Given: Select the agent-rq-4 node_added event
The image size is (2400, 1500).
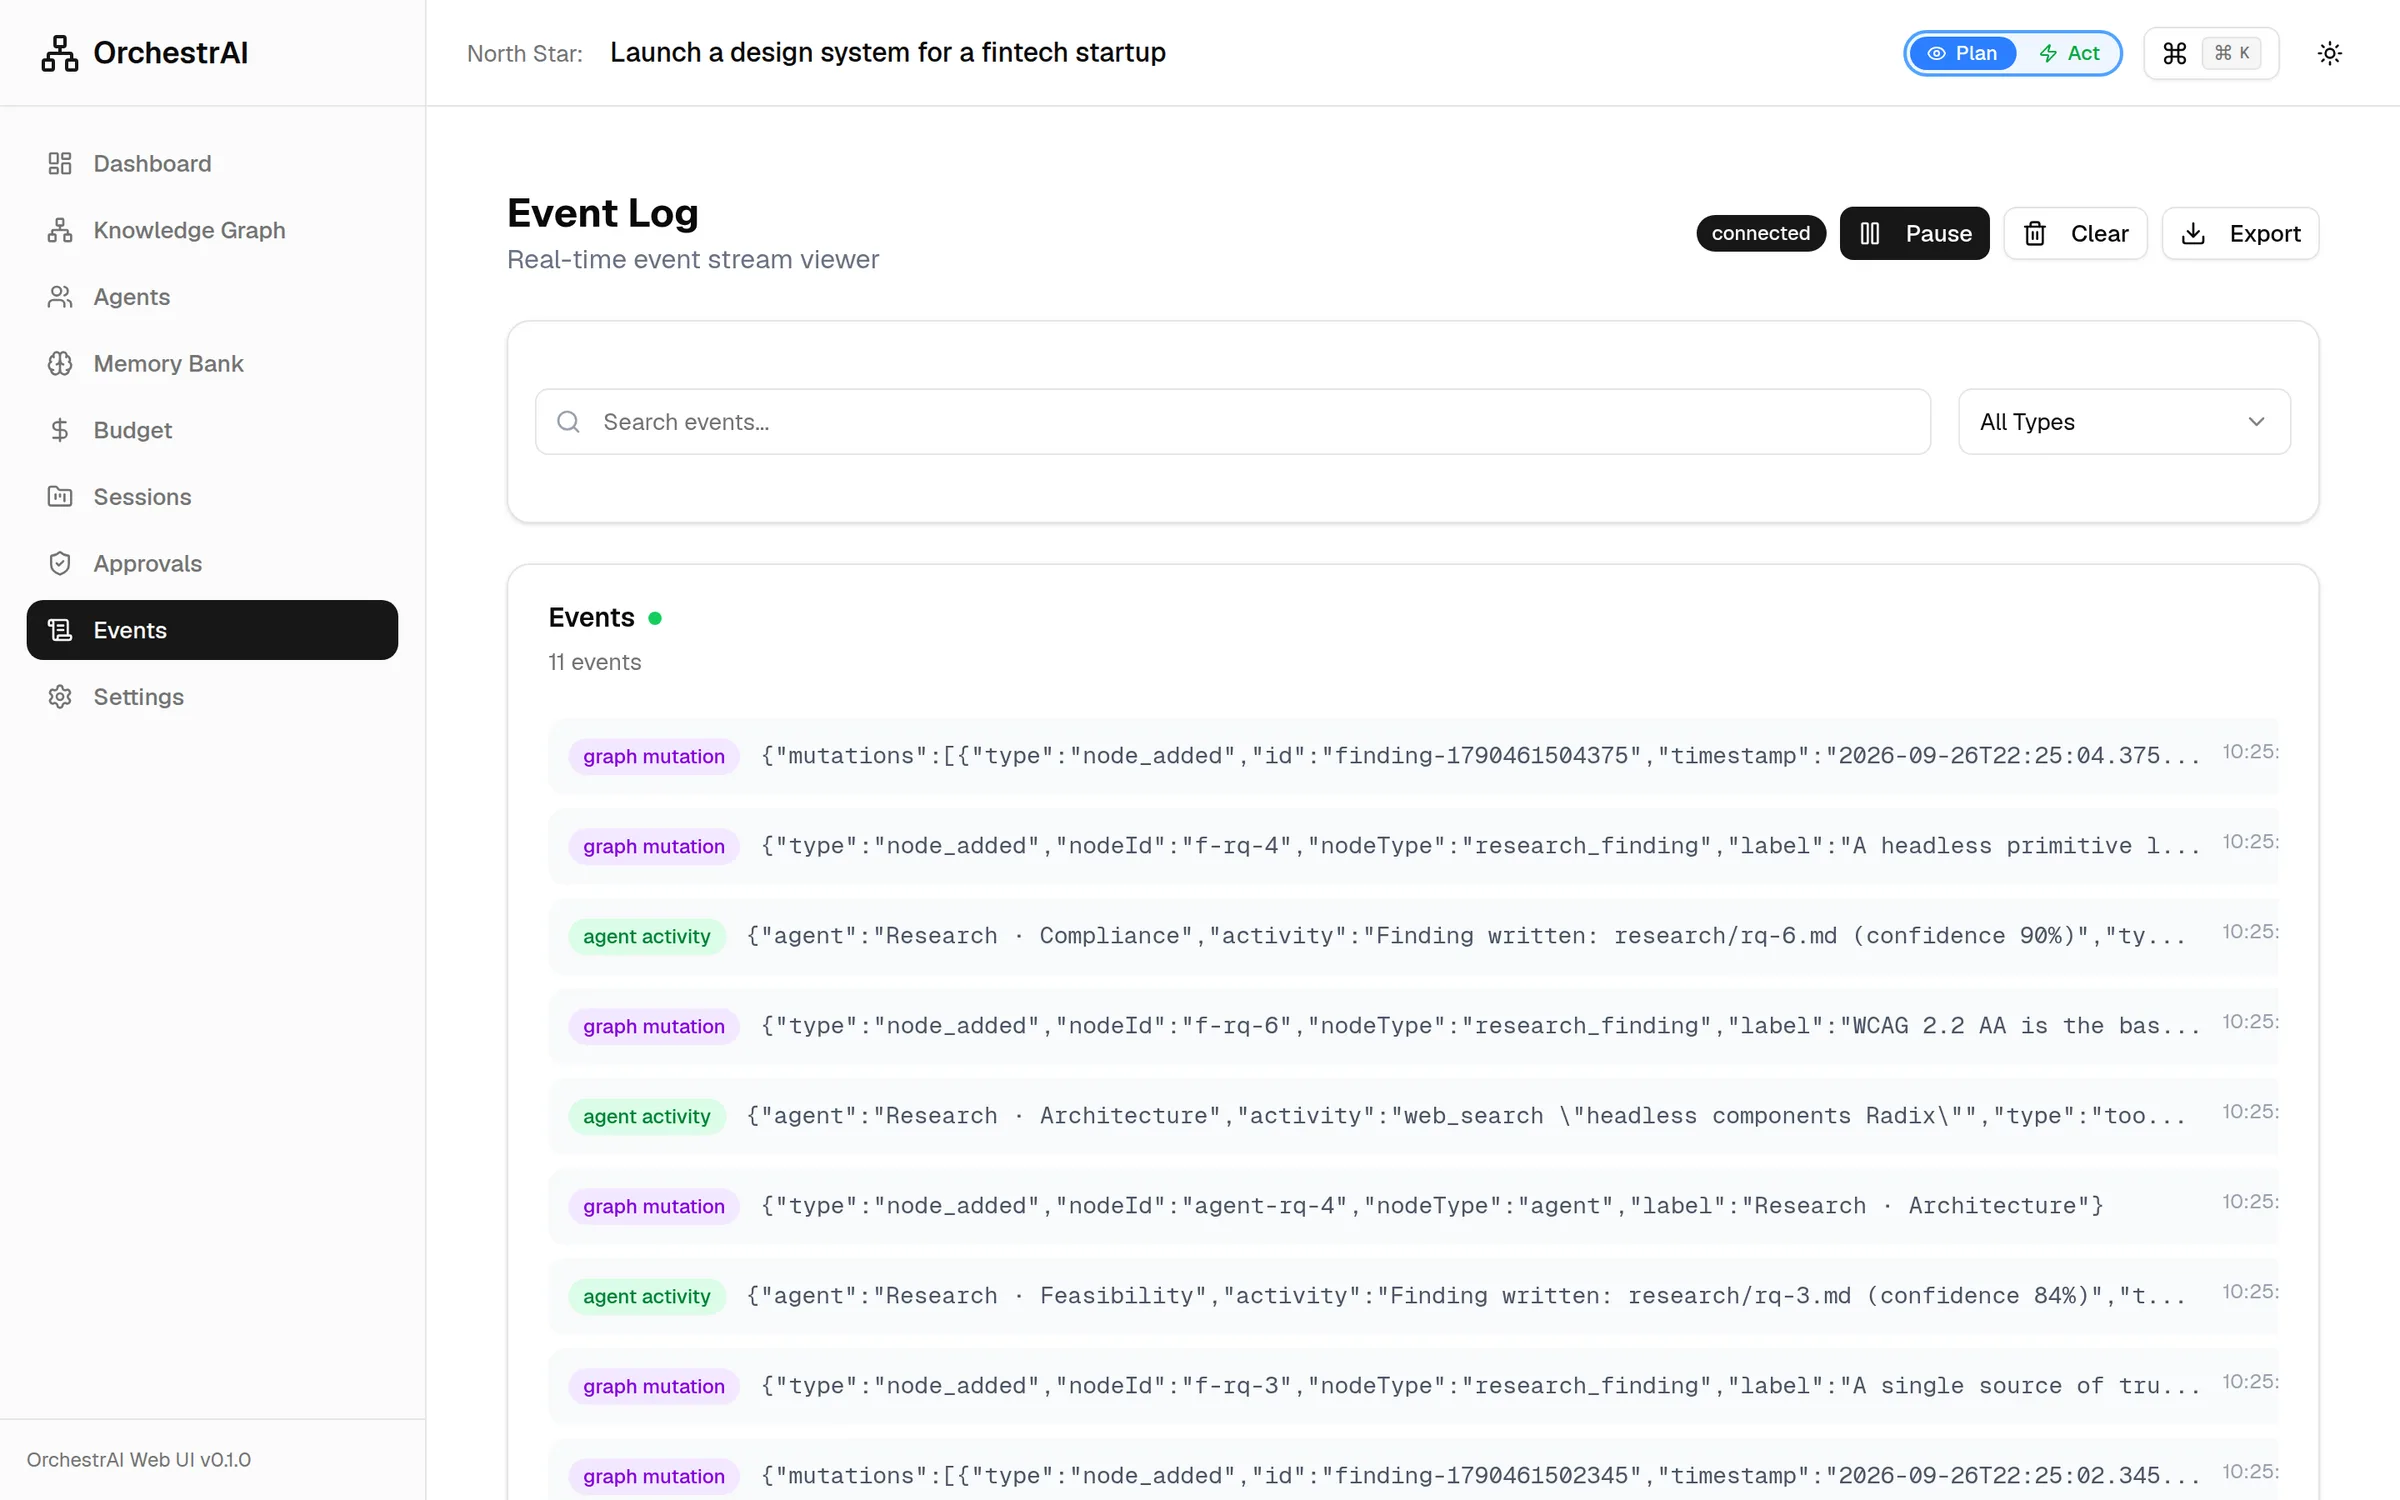Looking at the screenshot, I should pos(1413,1206).
